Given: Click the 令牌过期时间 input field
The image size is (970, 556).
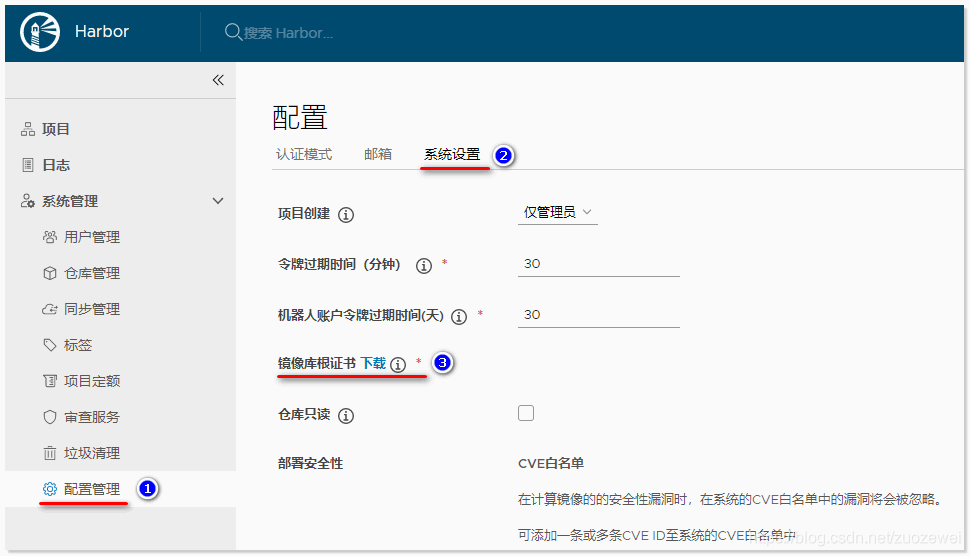Looking at the screenshot, I should click(x=599, y=264).
